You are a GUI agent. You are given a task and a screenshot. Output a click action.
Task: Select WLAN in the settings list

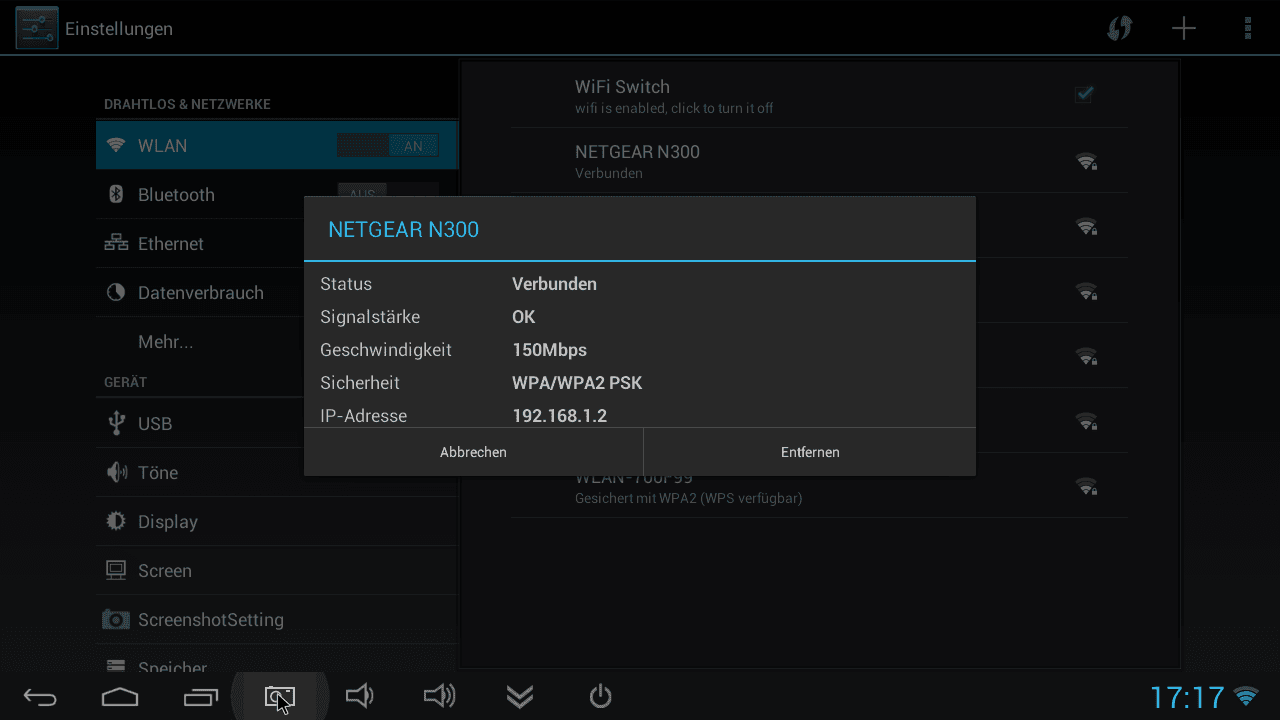tap(277, 146)
